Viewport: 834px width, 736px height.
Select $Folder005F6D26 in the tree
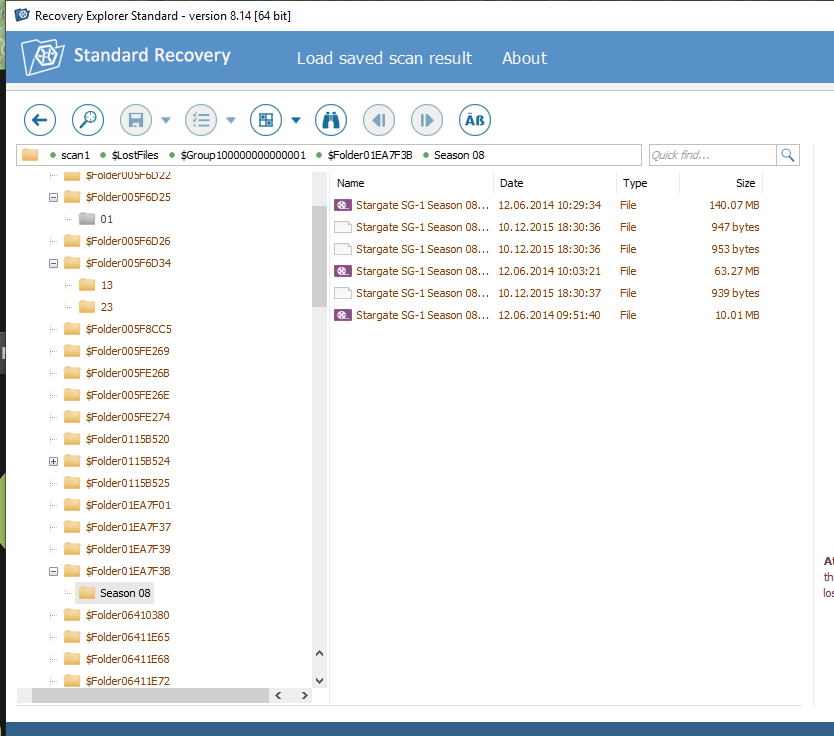pyautogui.click(x=117, y=241)
